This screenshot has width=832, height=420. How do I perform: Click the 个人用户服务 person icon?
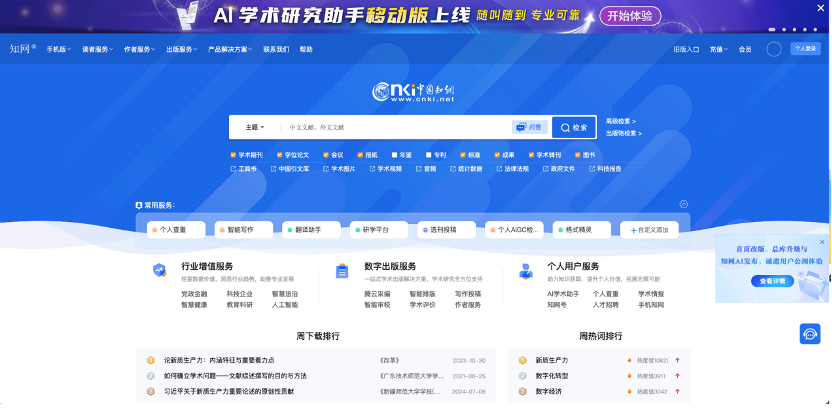(525, 271)
